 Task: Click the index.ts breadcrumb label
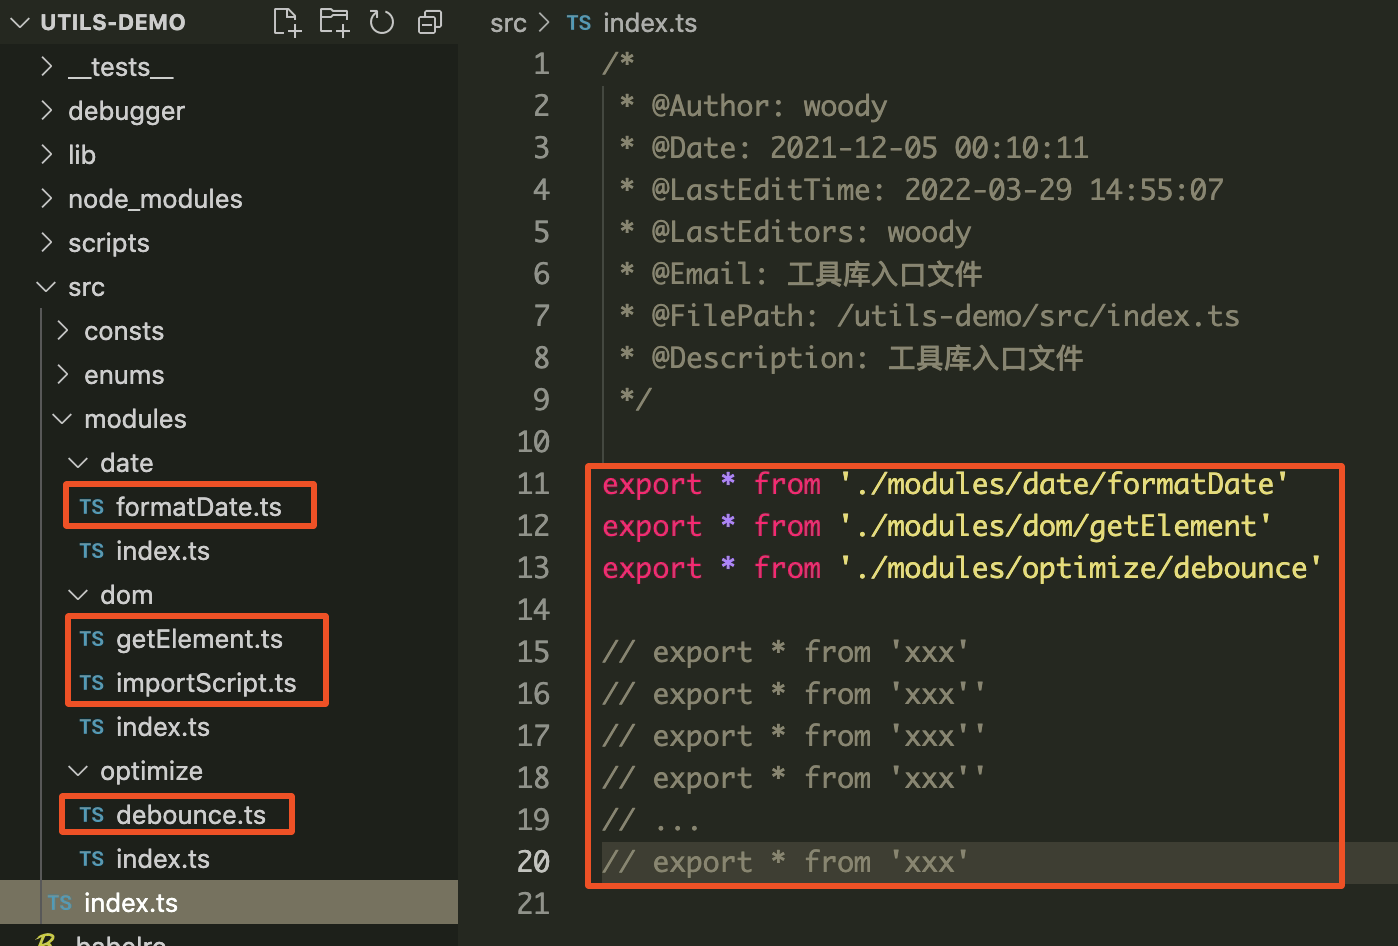point(650,23)
